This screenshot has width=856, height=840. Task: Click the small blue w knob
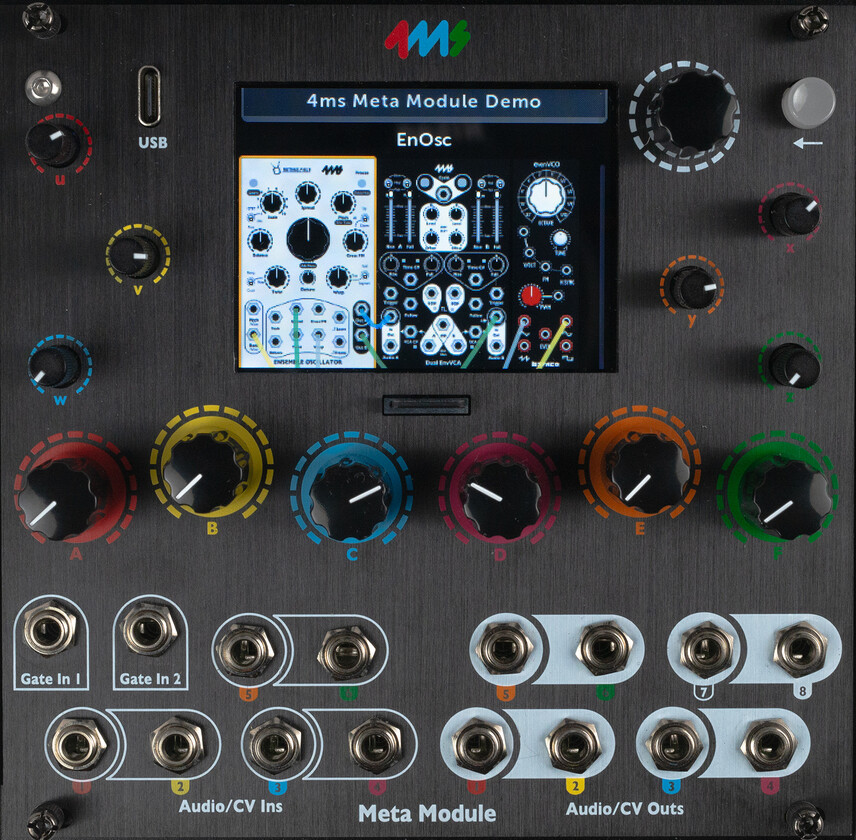click(x=55, y=366)
